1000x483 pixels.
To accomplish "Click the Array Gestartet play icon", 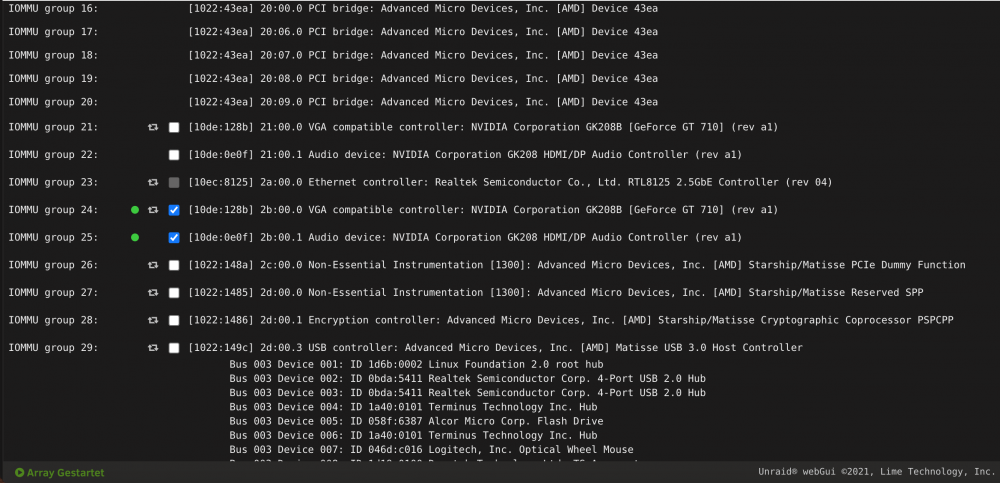I will coord(20,473).
